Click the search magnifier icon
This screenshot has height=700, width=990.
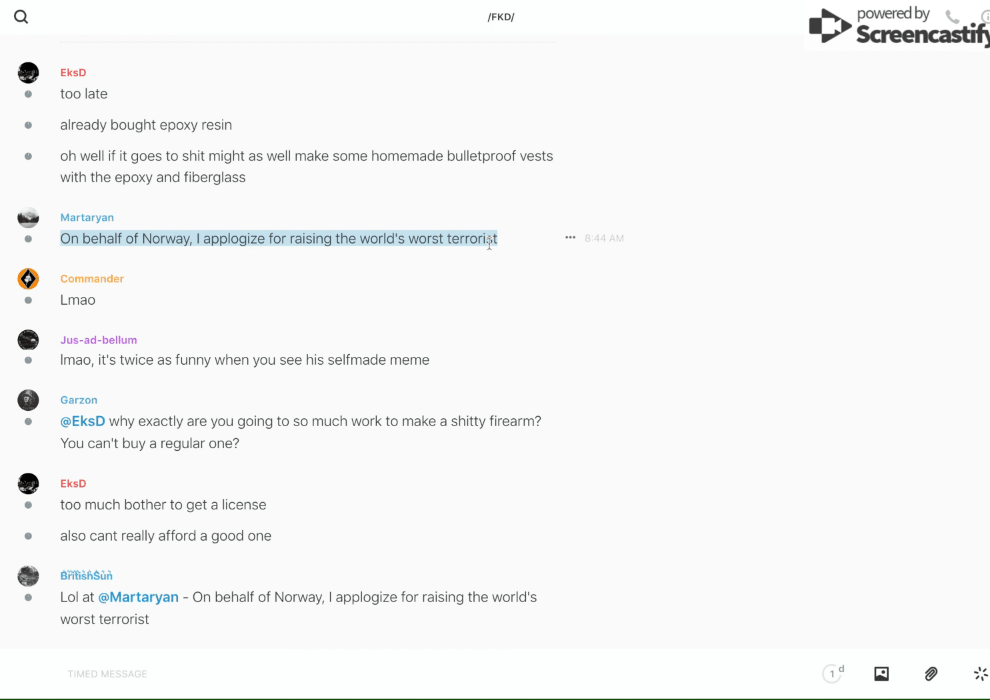[x=21, y=17]
